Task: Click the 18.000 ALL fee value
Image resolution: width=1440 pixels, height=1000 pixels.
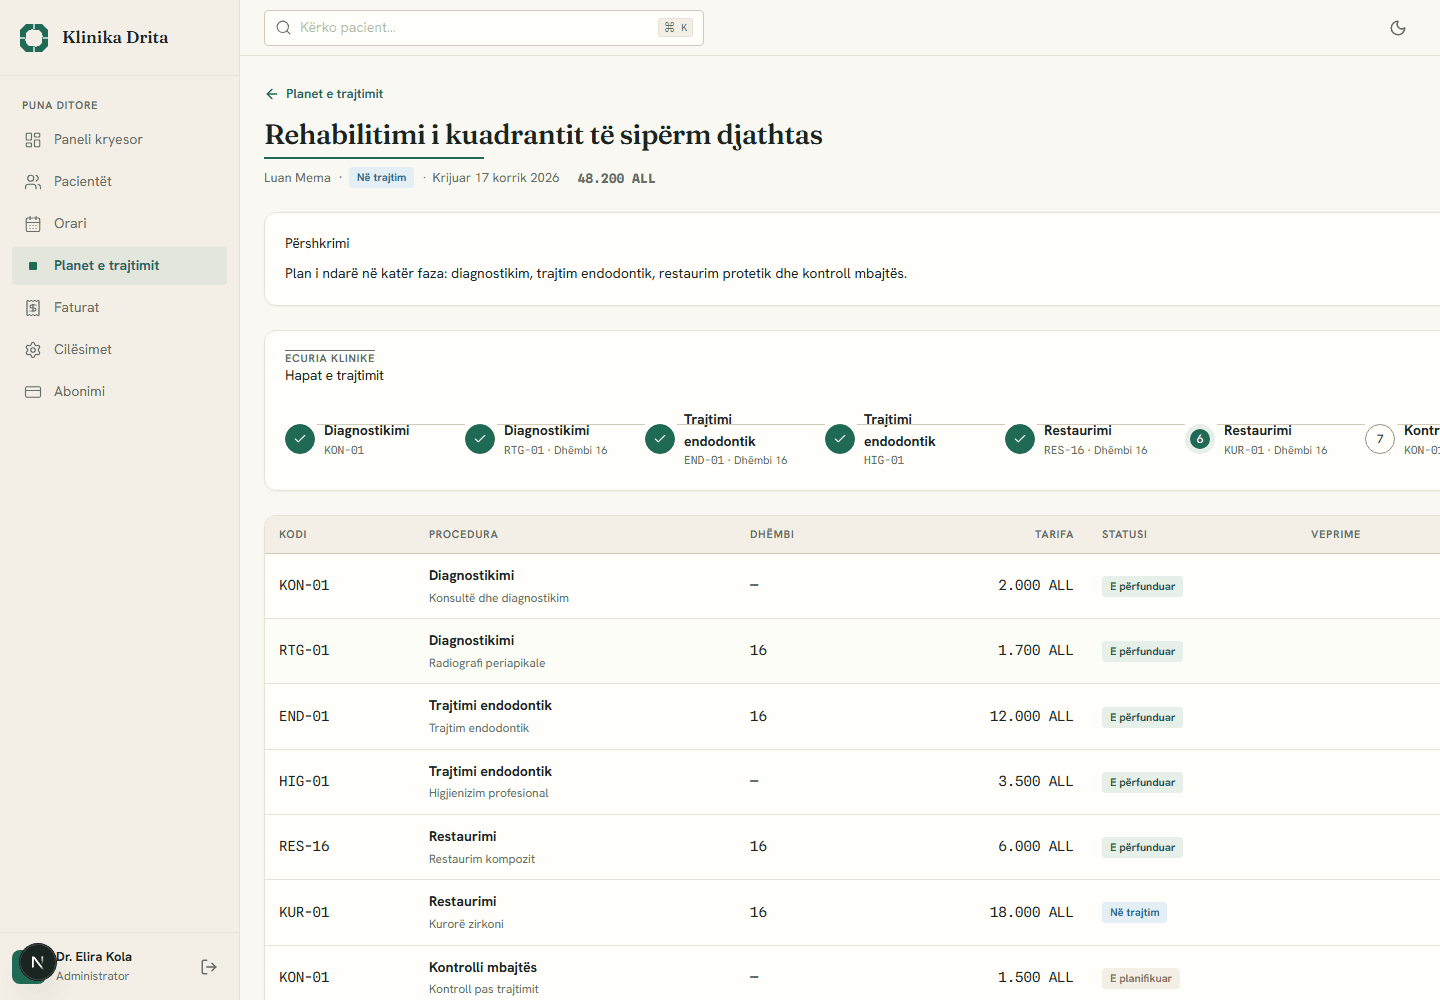Action: [x=1031, y=913]
